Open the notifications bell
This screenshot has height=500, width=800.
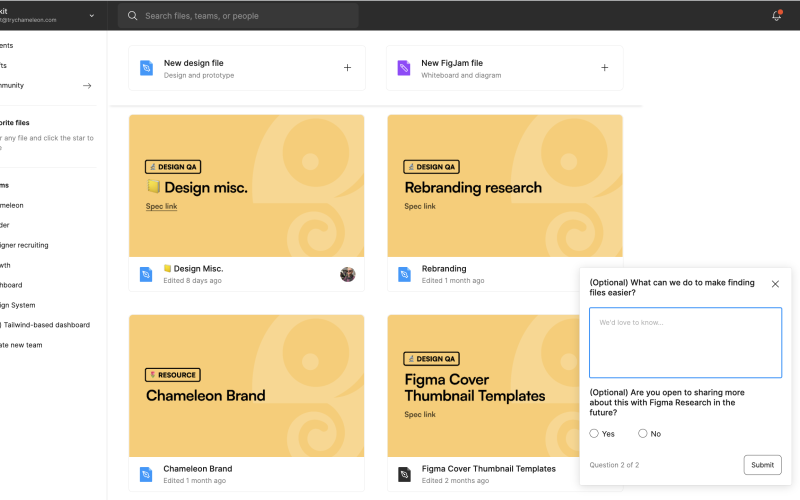777,16
